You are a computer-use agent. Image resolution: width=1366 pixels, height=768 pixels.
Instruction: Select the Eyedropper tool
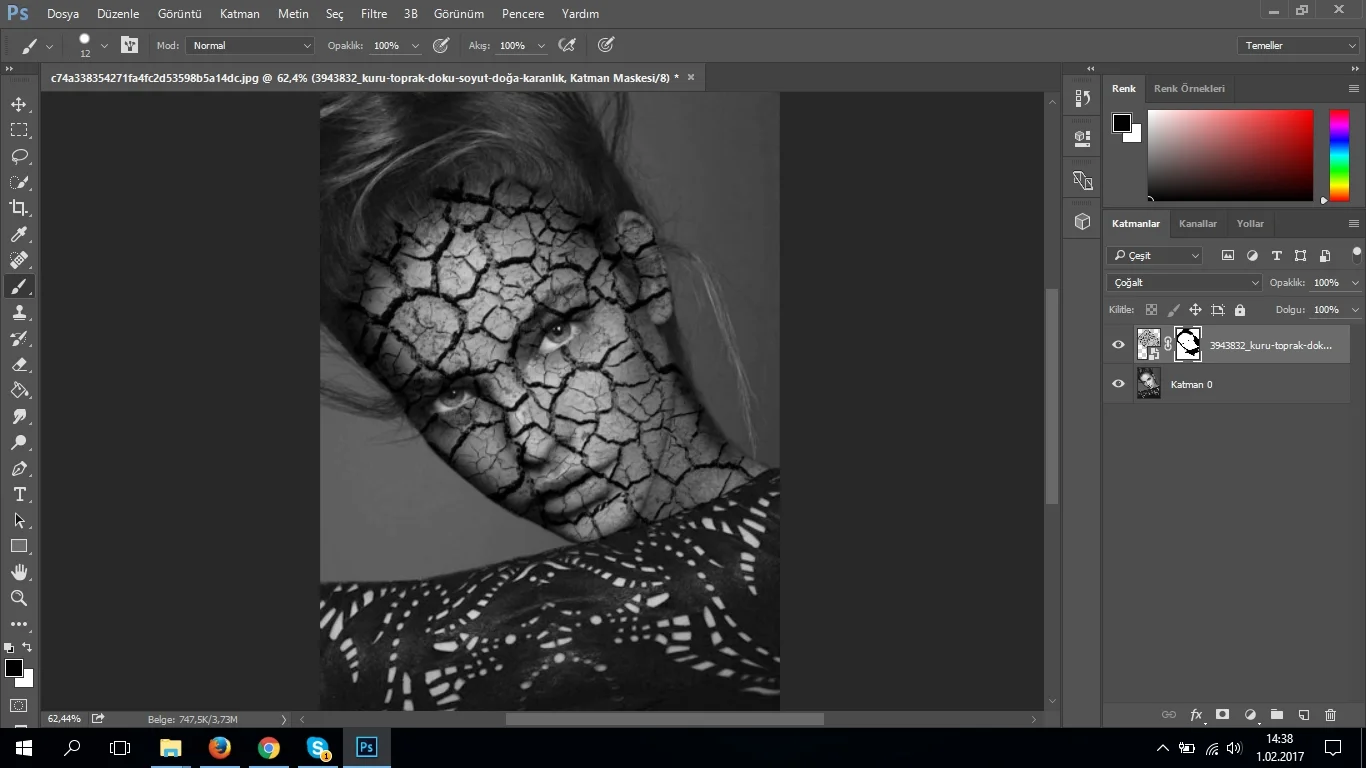[19, 234]
